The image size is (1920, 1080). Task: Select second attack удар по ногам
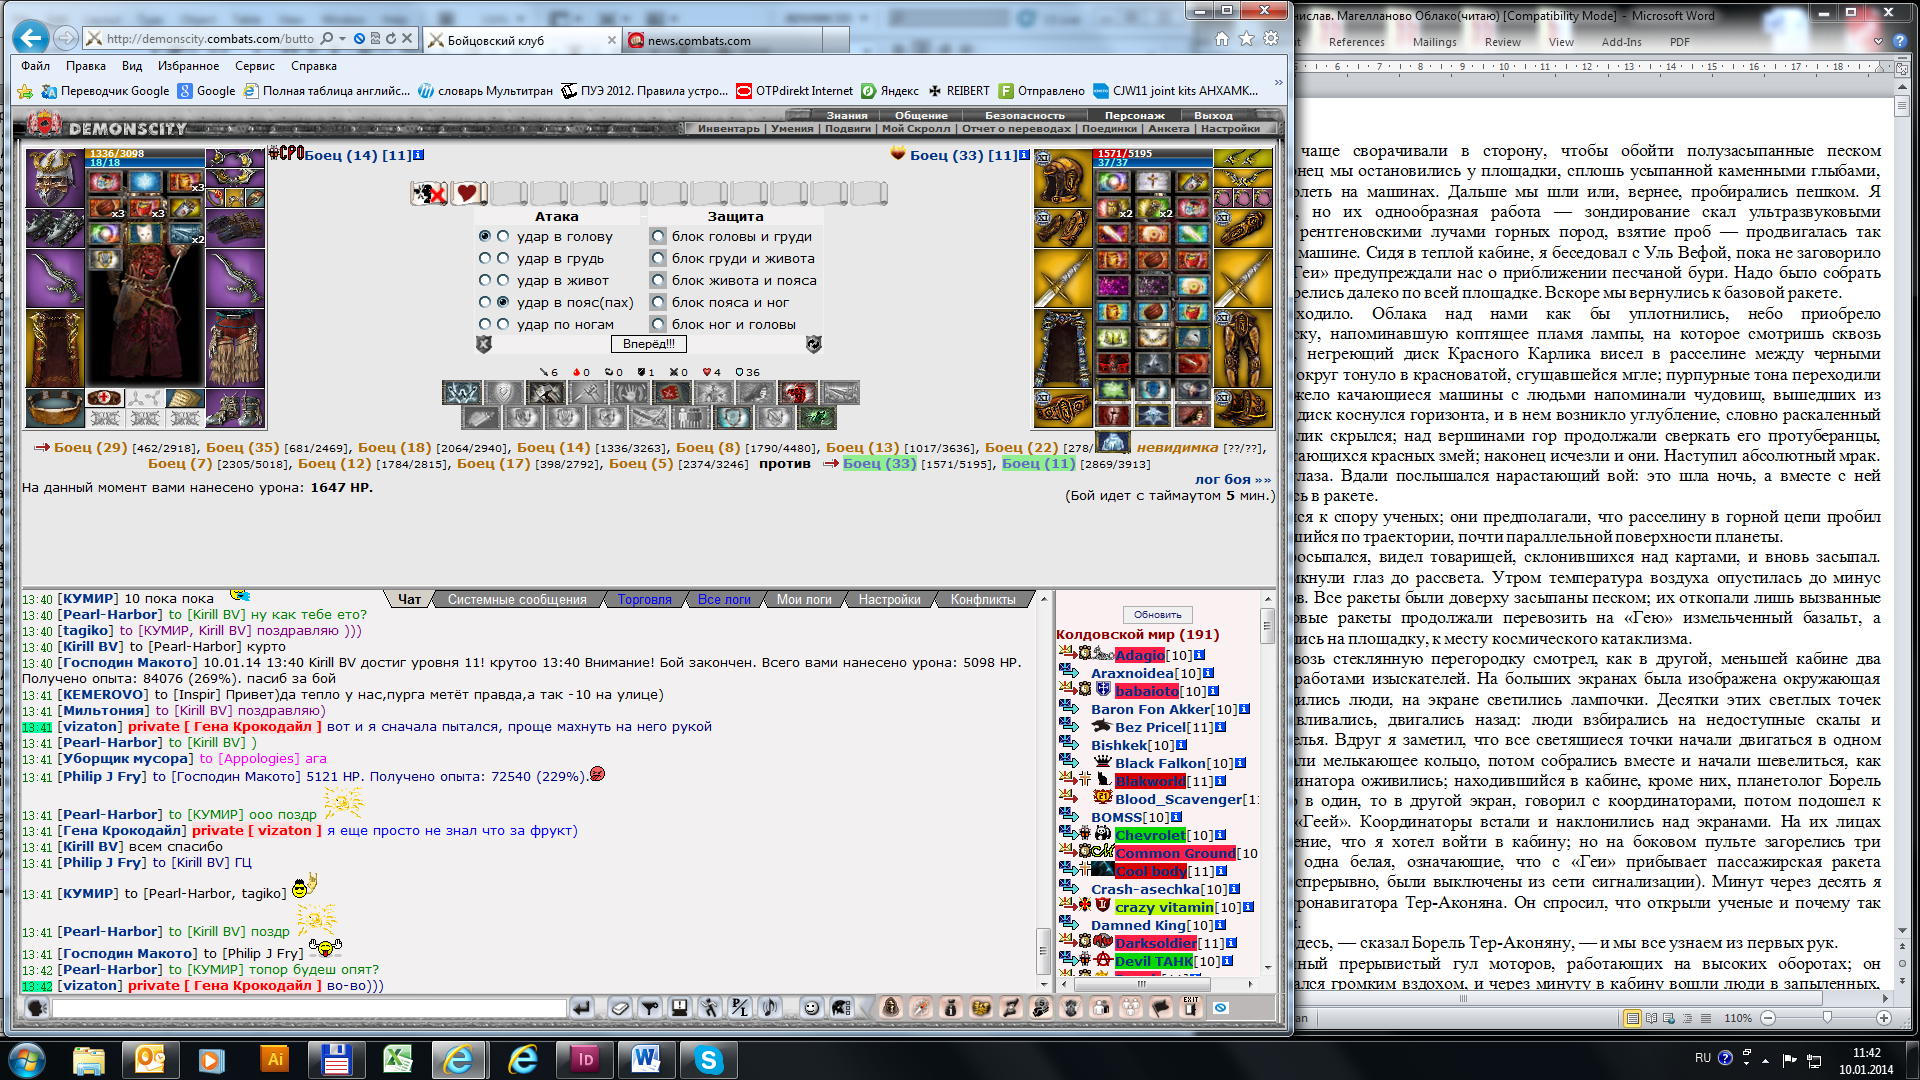coord(503,324)
